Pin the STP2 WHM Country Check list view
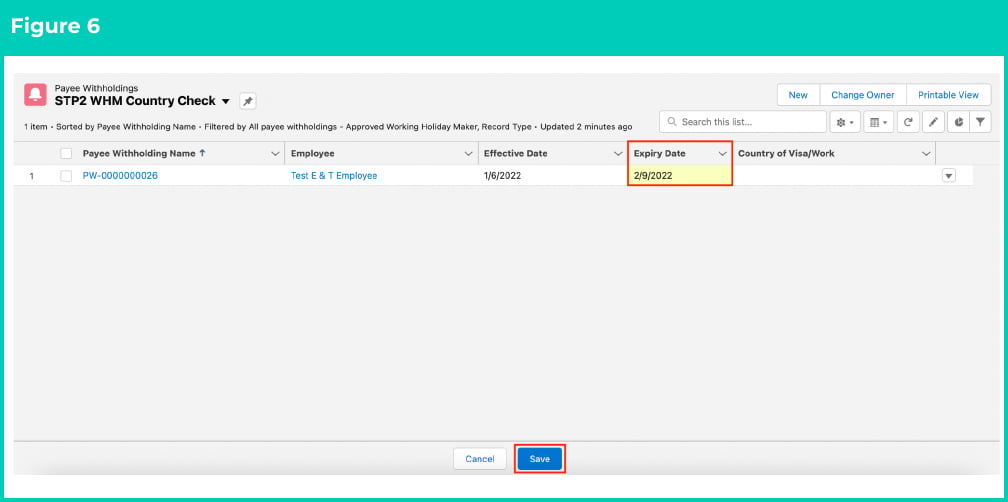 click(x=248, y=101)
